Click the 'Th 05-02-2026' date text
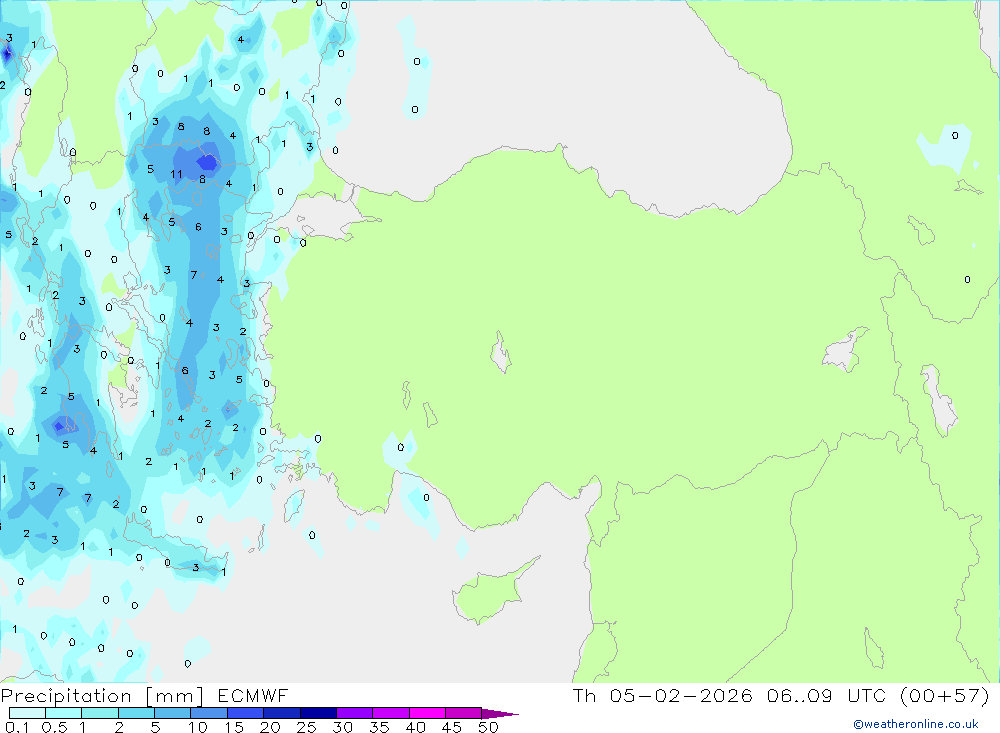The height and width of the screenshot is (733, 1000). pyautogui.click(x=663, y=696)
